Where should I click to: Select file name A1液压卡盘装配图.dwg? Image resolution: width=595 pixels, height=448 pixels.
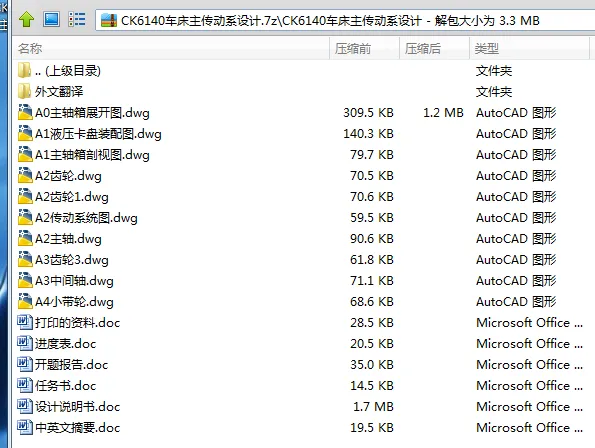[98, 134]
